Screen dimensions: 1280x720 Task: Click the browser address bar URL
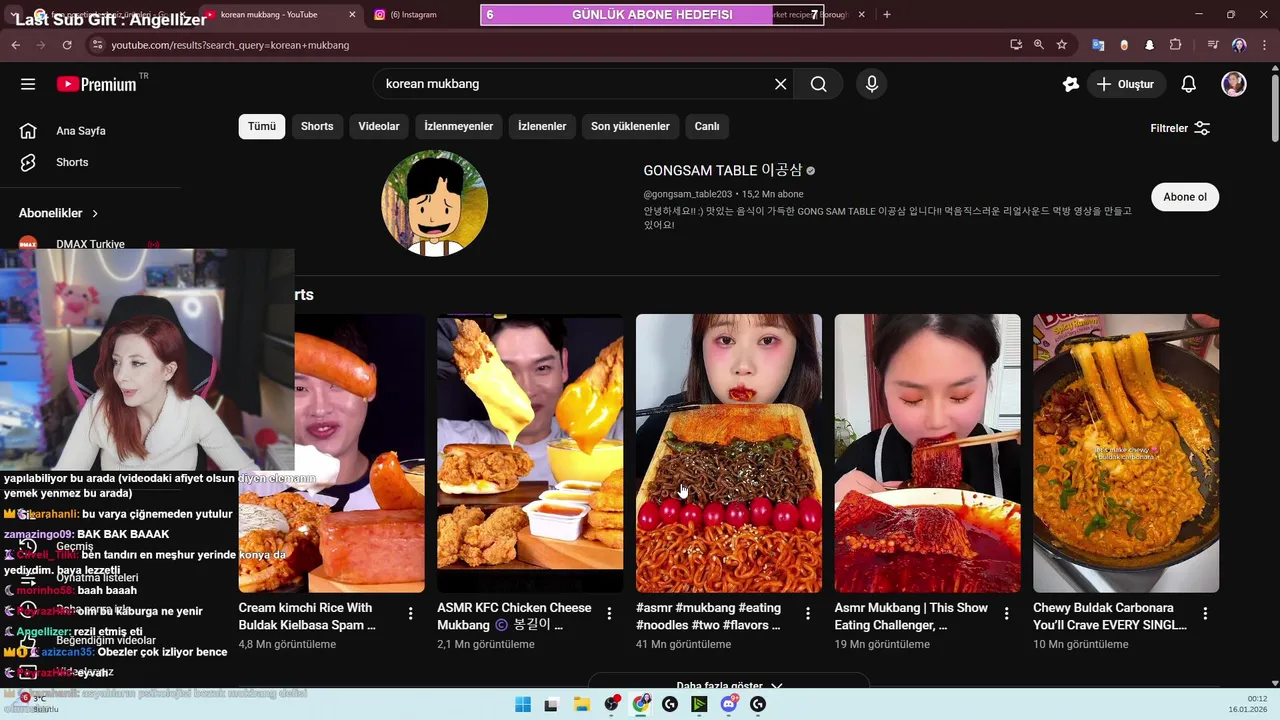point(230,45)
